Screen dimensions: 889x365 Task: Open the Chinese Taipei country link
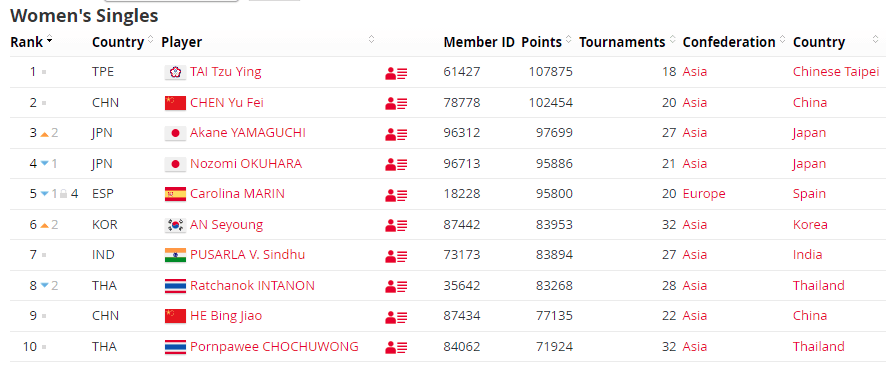(x=836, y=72)
